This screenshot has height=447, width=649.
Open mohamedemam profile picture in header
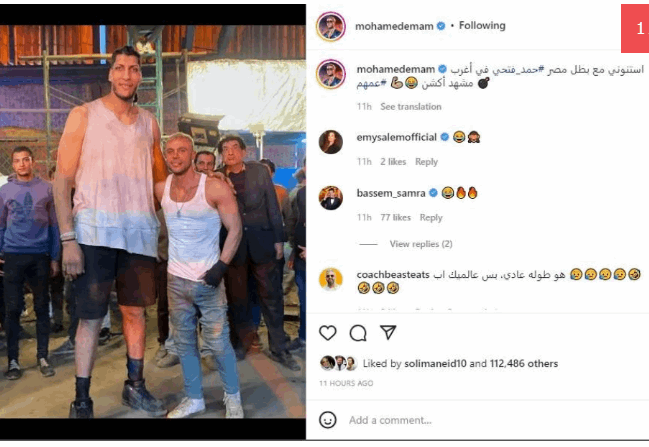click(x=331, y=26)
